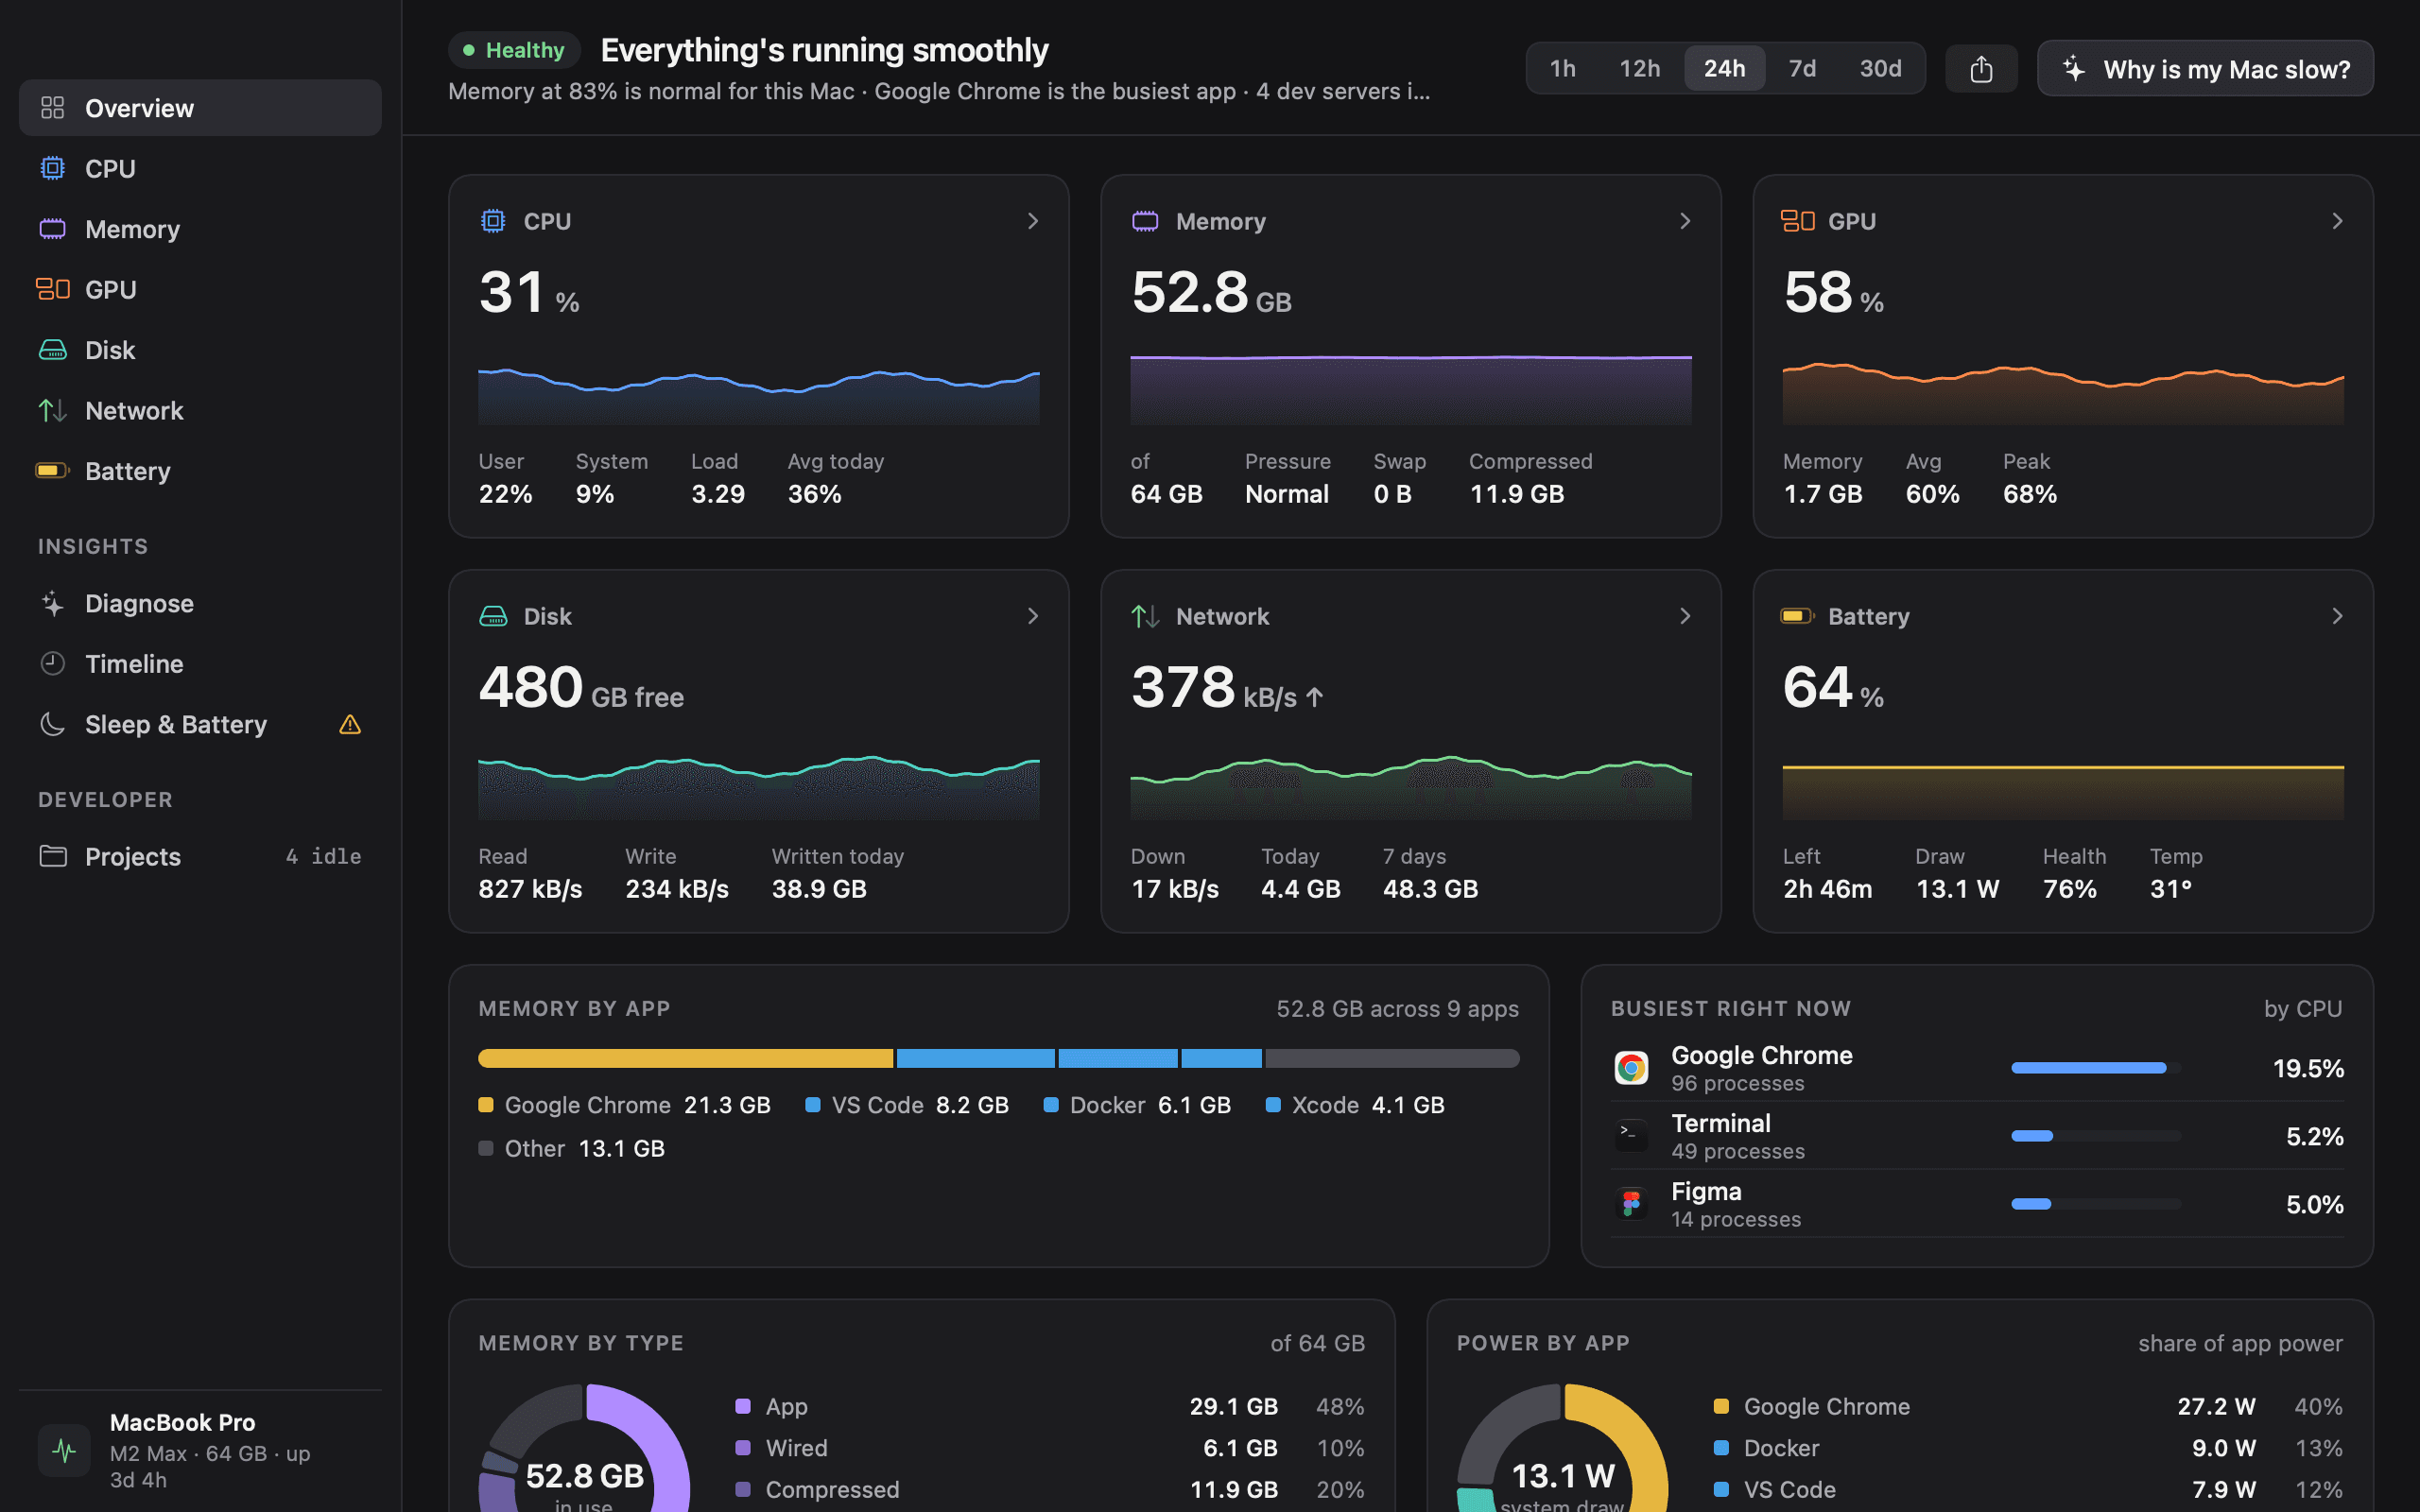Select the 30d time range
Viewport: 2420px width, 1512px height.
pyautogui.click(x=1880, y=68)
